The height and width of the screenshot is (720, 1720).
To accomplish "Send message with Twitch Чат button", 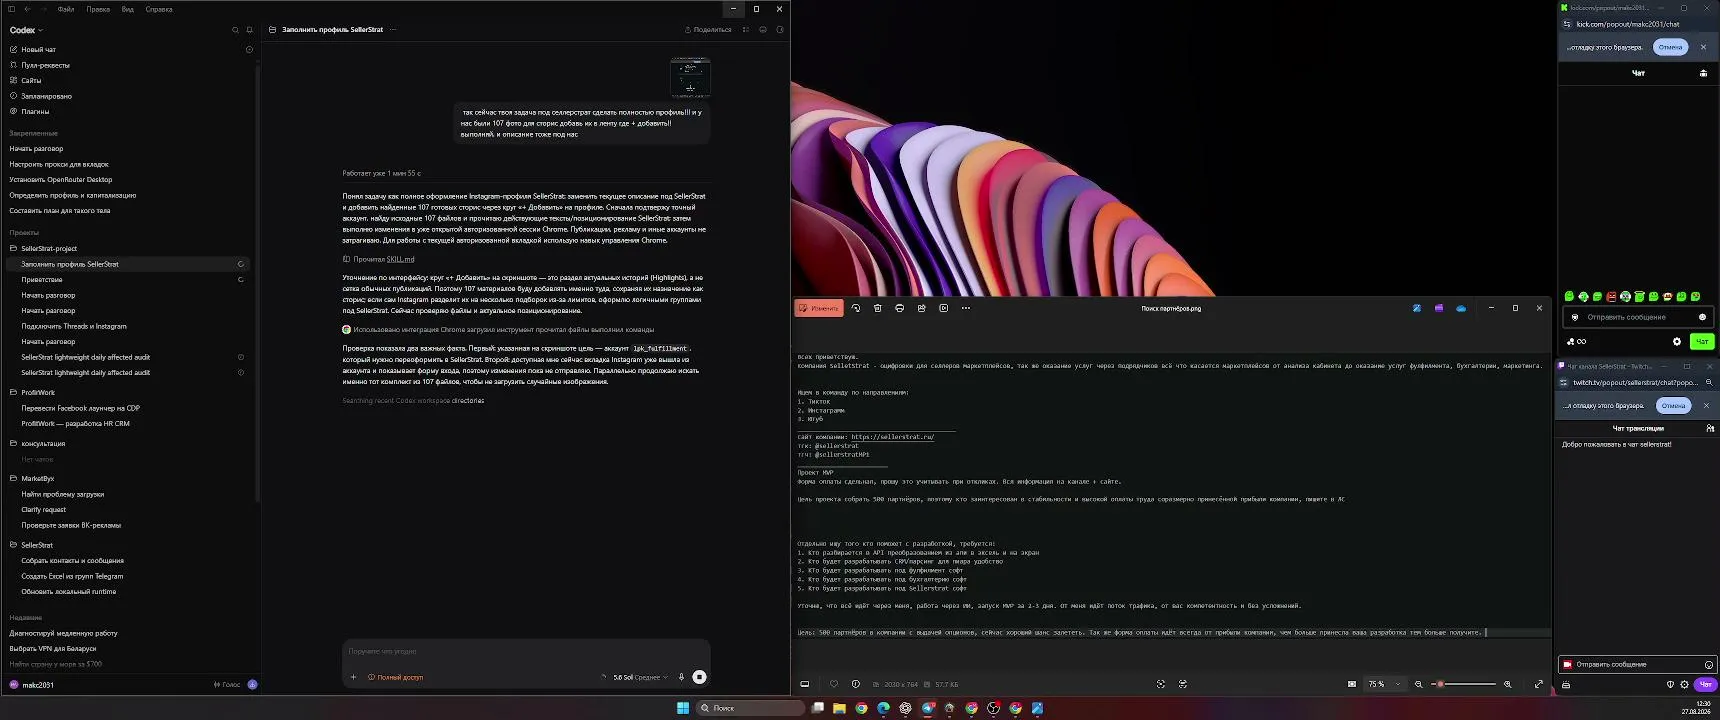I will (1705, 685).
